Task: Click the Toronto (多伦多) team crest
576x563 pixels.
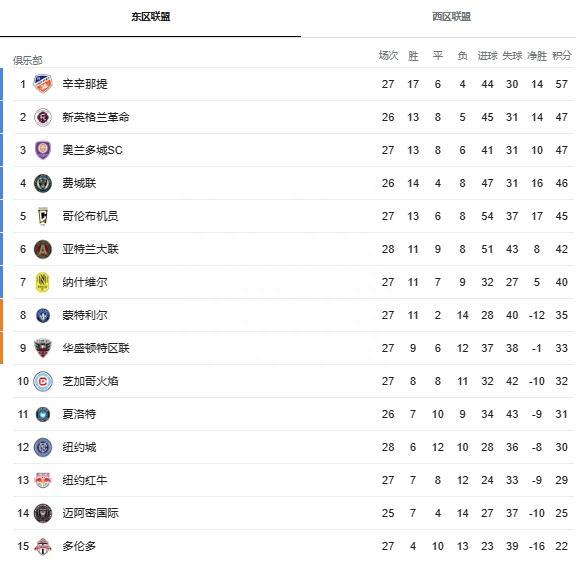Action: point(43,546)
